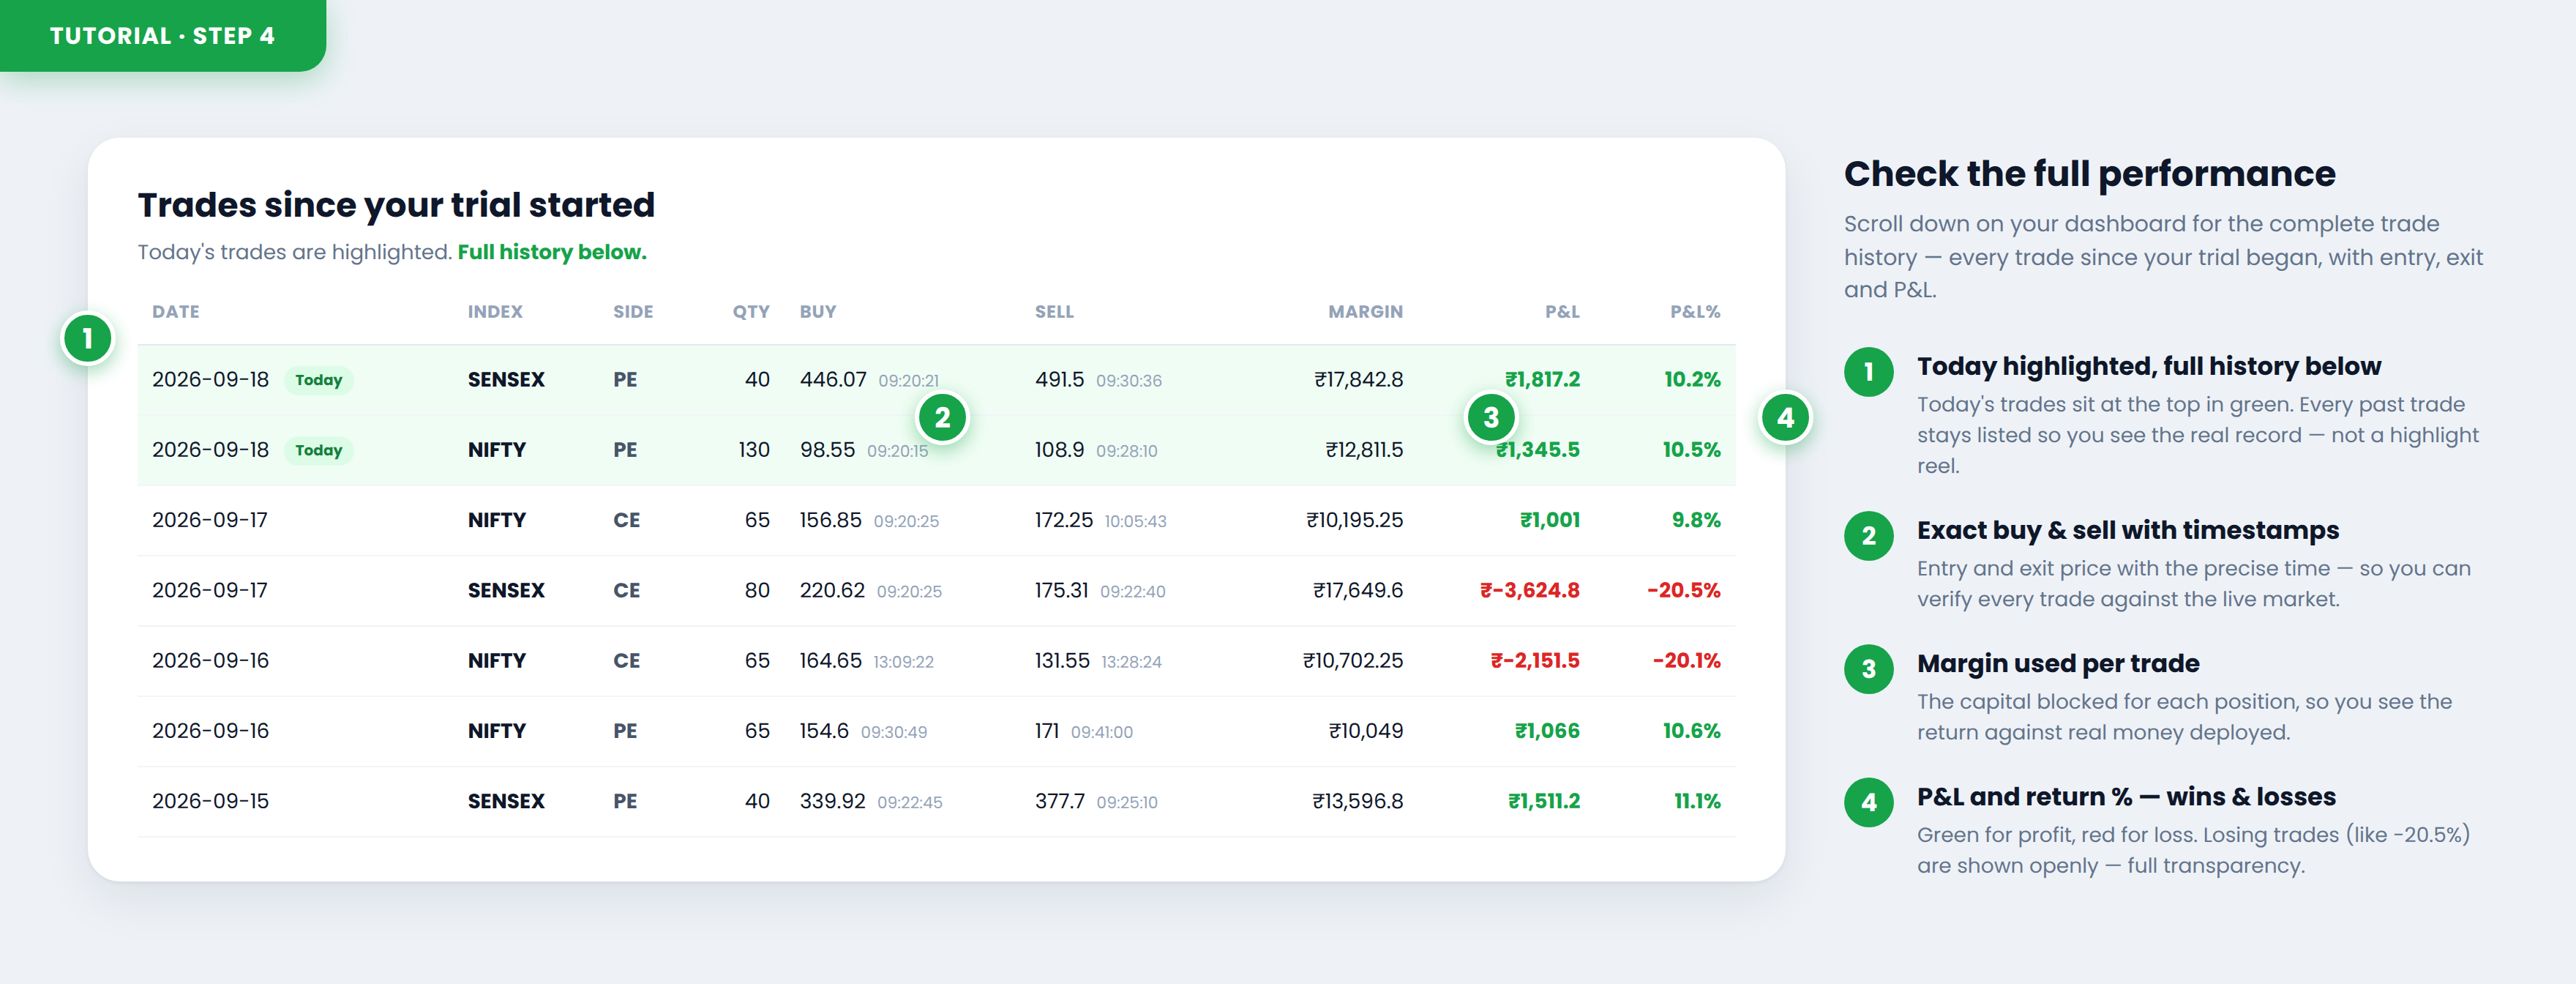
Task: Select buy price 156.85
Action: (x=830, y=520)
